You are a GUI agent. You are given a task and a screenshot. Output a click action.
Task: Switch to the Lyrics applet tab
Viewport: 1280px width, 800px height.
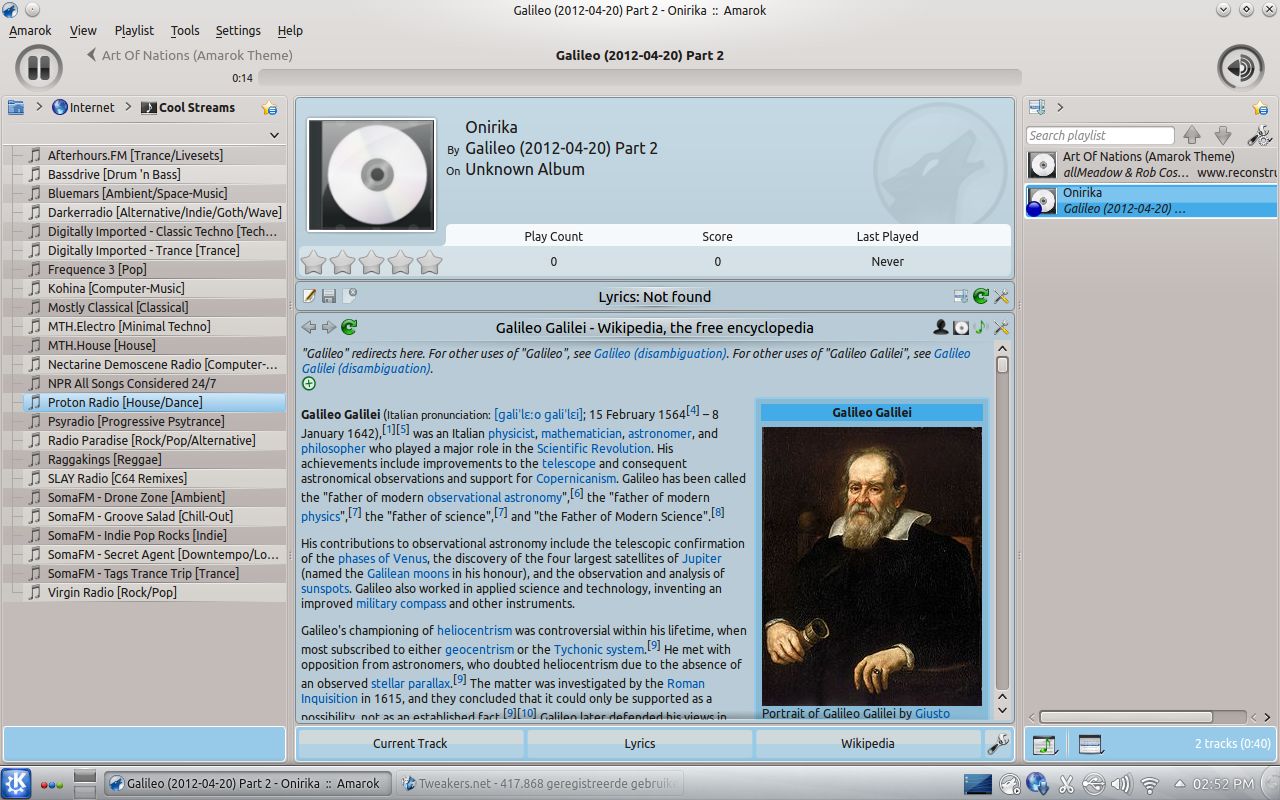click(x=639, y=743)
